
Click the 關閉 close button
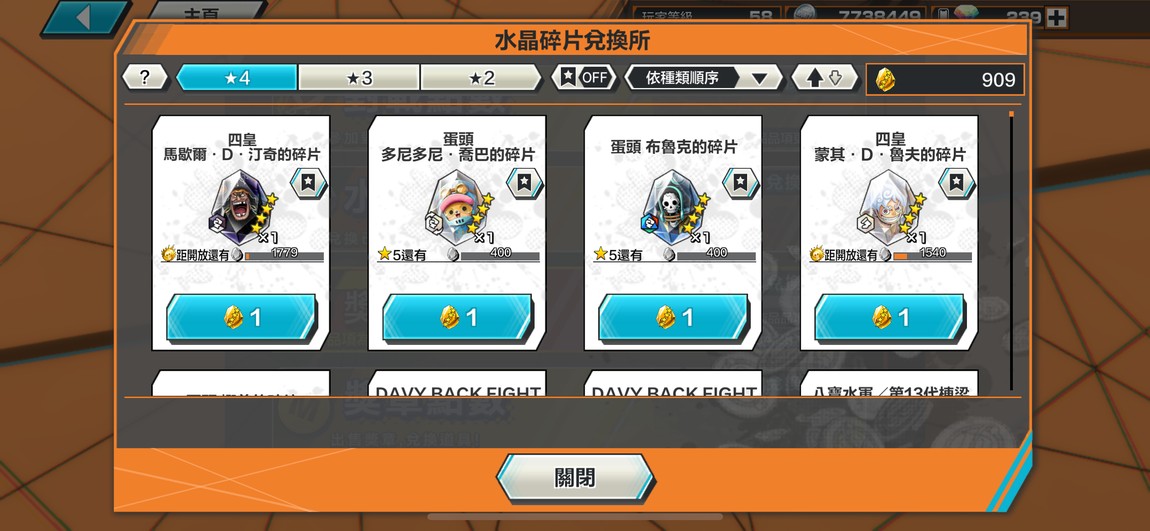[x=575, y=478]
